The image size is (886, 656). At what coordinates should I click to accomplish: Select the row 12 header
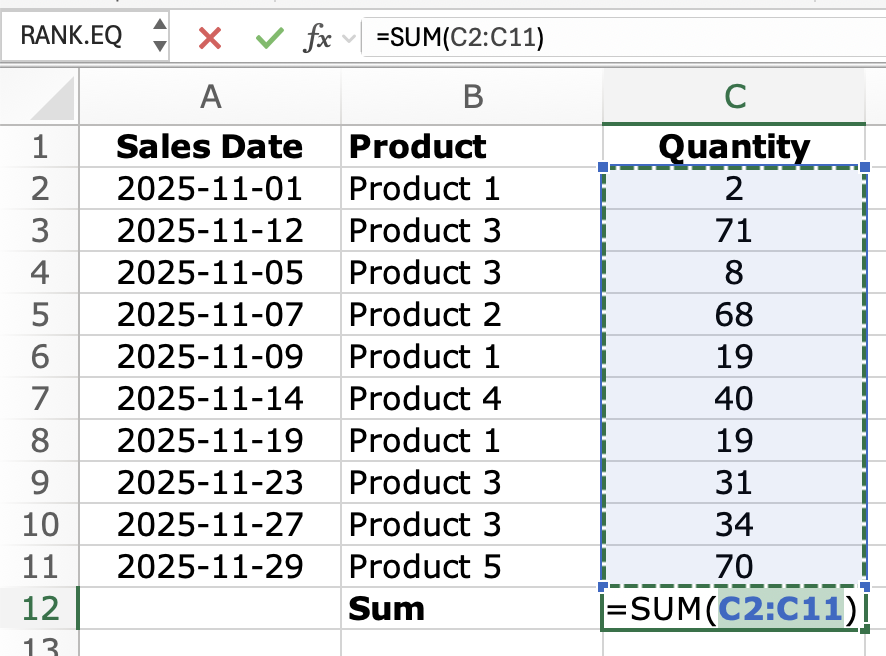click(x=39, y=609)
